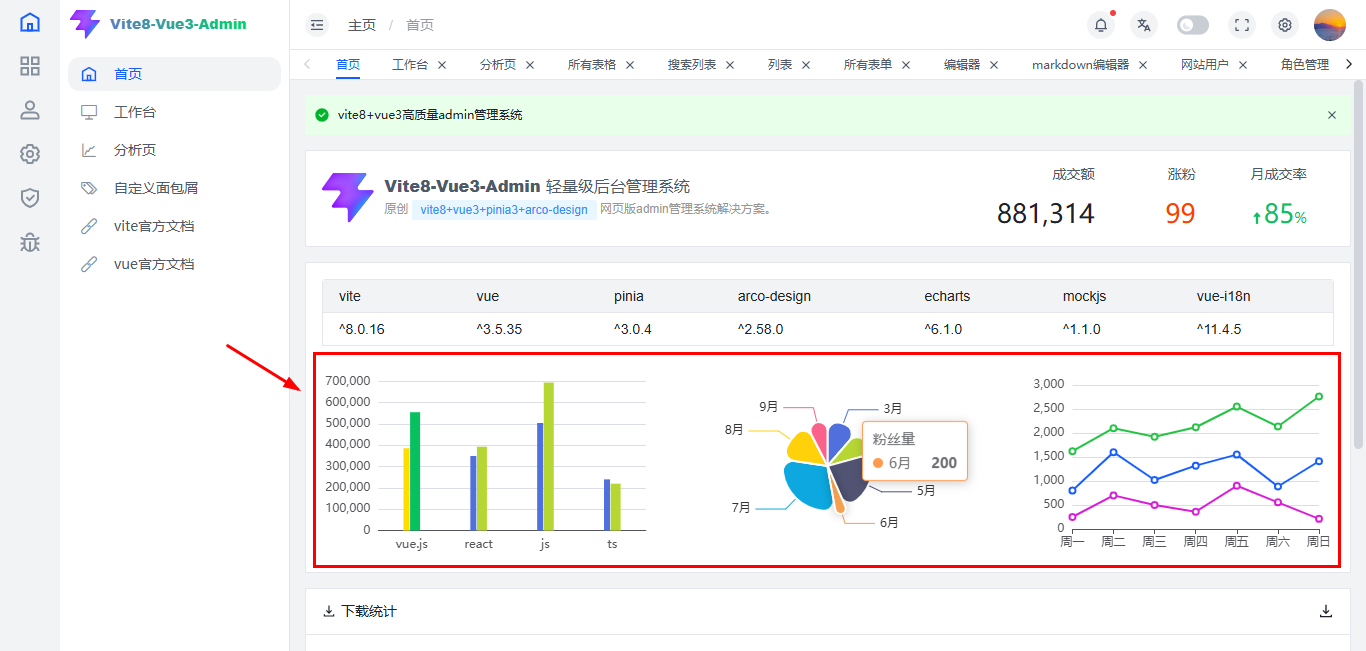This screenshot has height=651, width=1366.
Task: Click the 881,314 成交额 value
Action: (x=1046, y=213)
